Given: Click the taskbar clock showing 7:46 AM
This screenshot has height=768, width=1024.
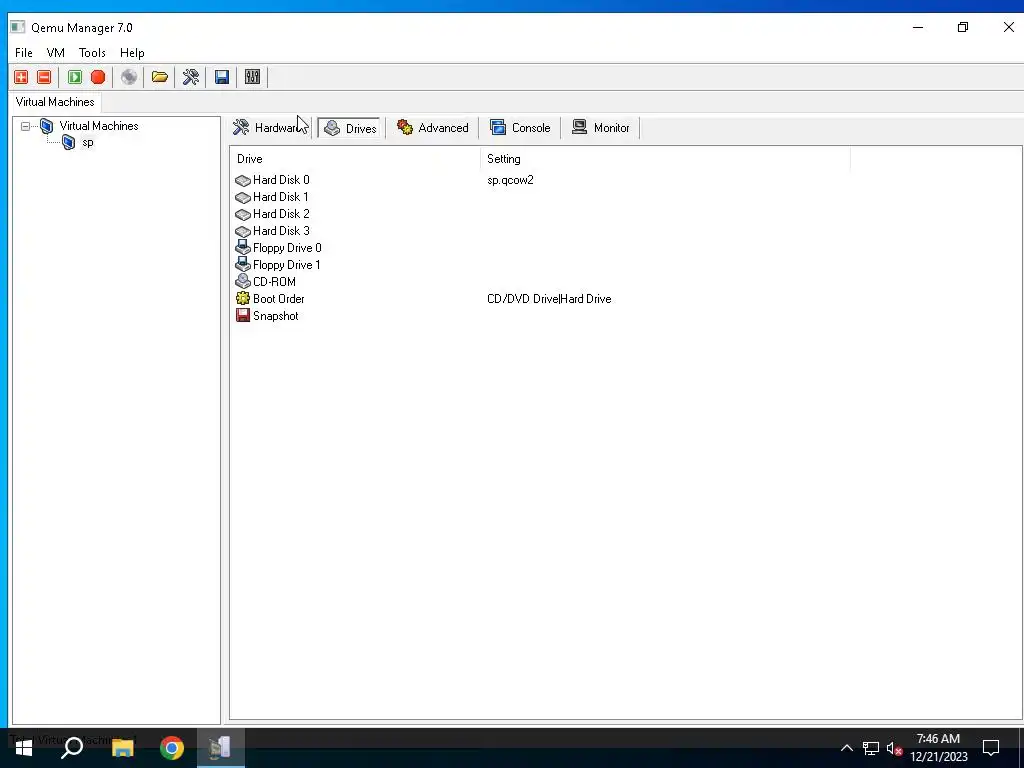Looking at the screenshot, I should [938, 748].
